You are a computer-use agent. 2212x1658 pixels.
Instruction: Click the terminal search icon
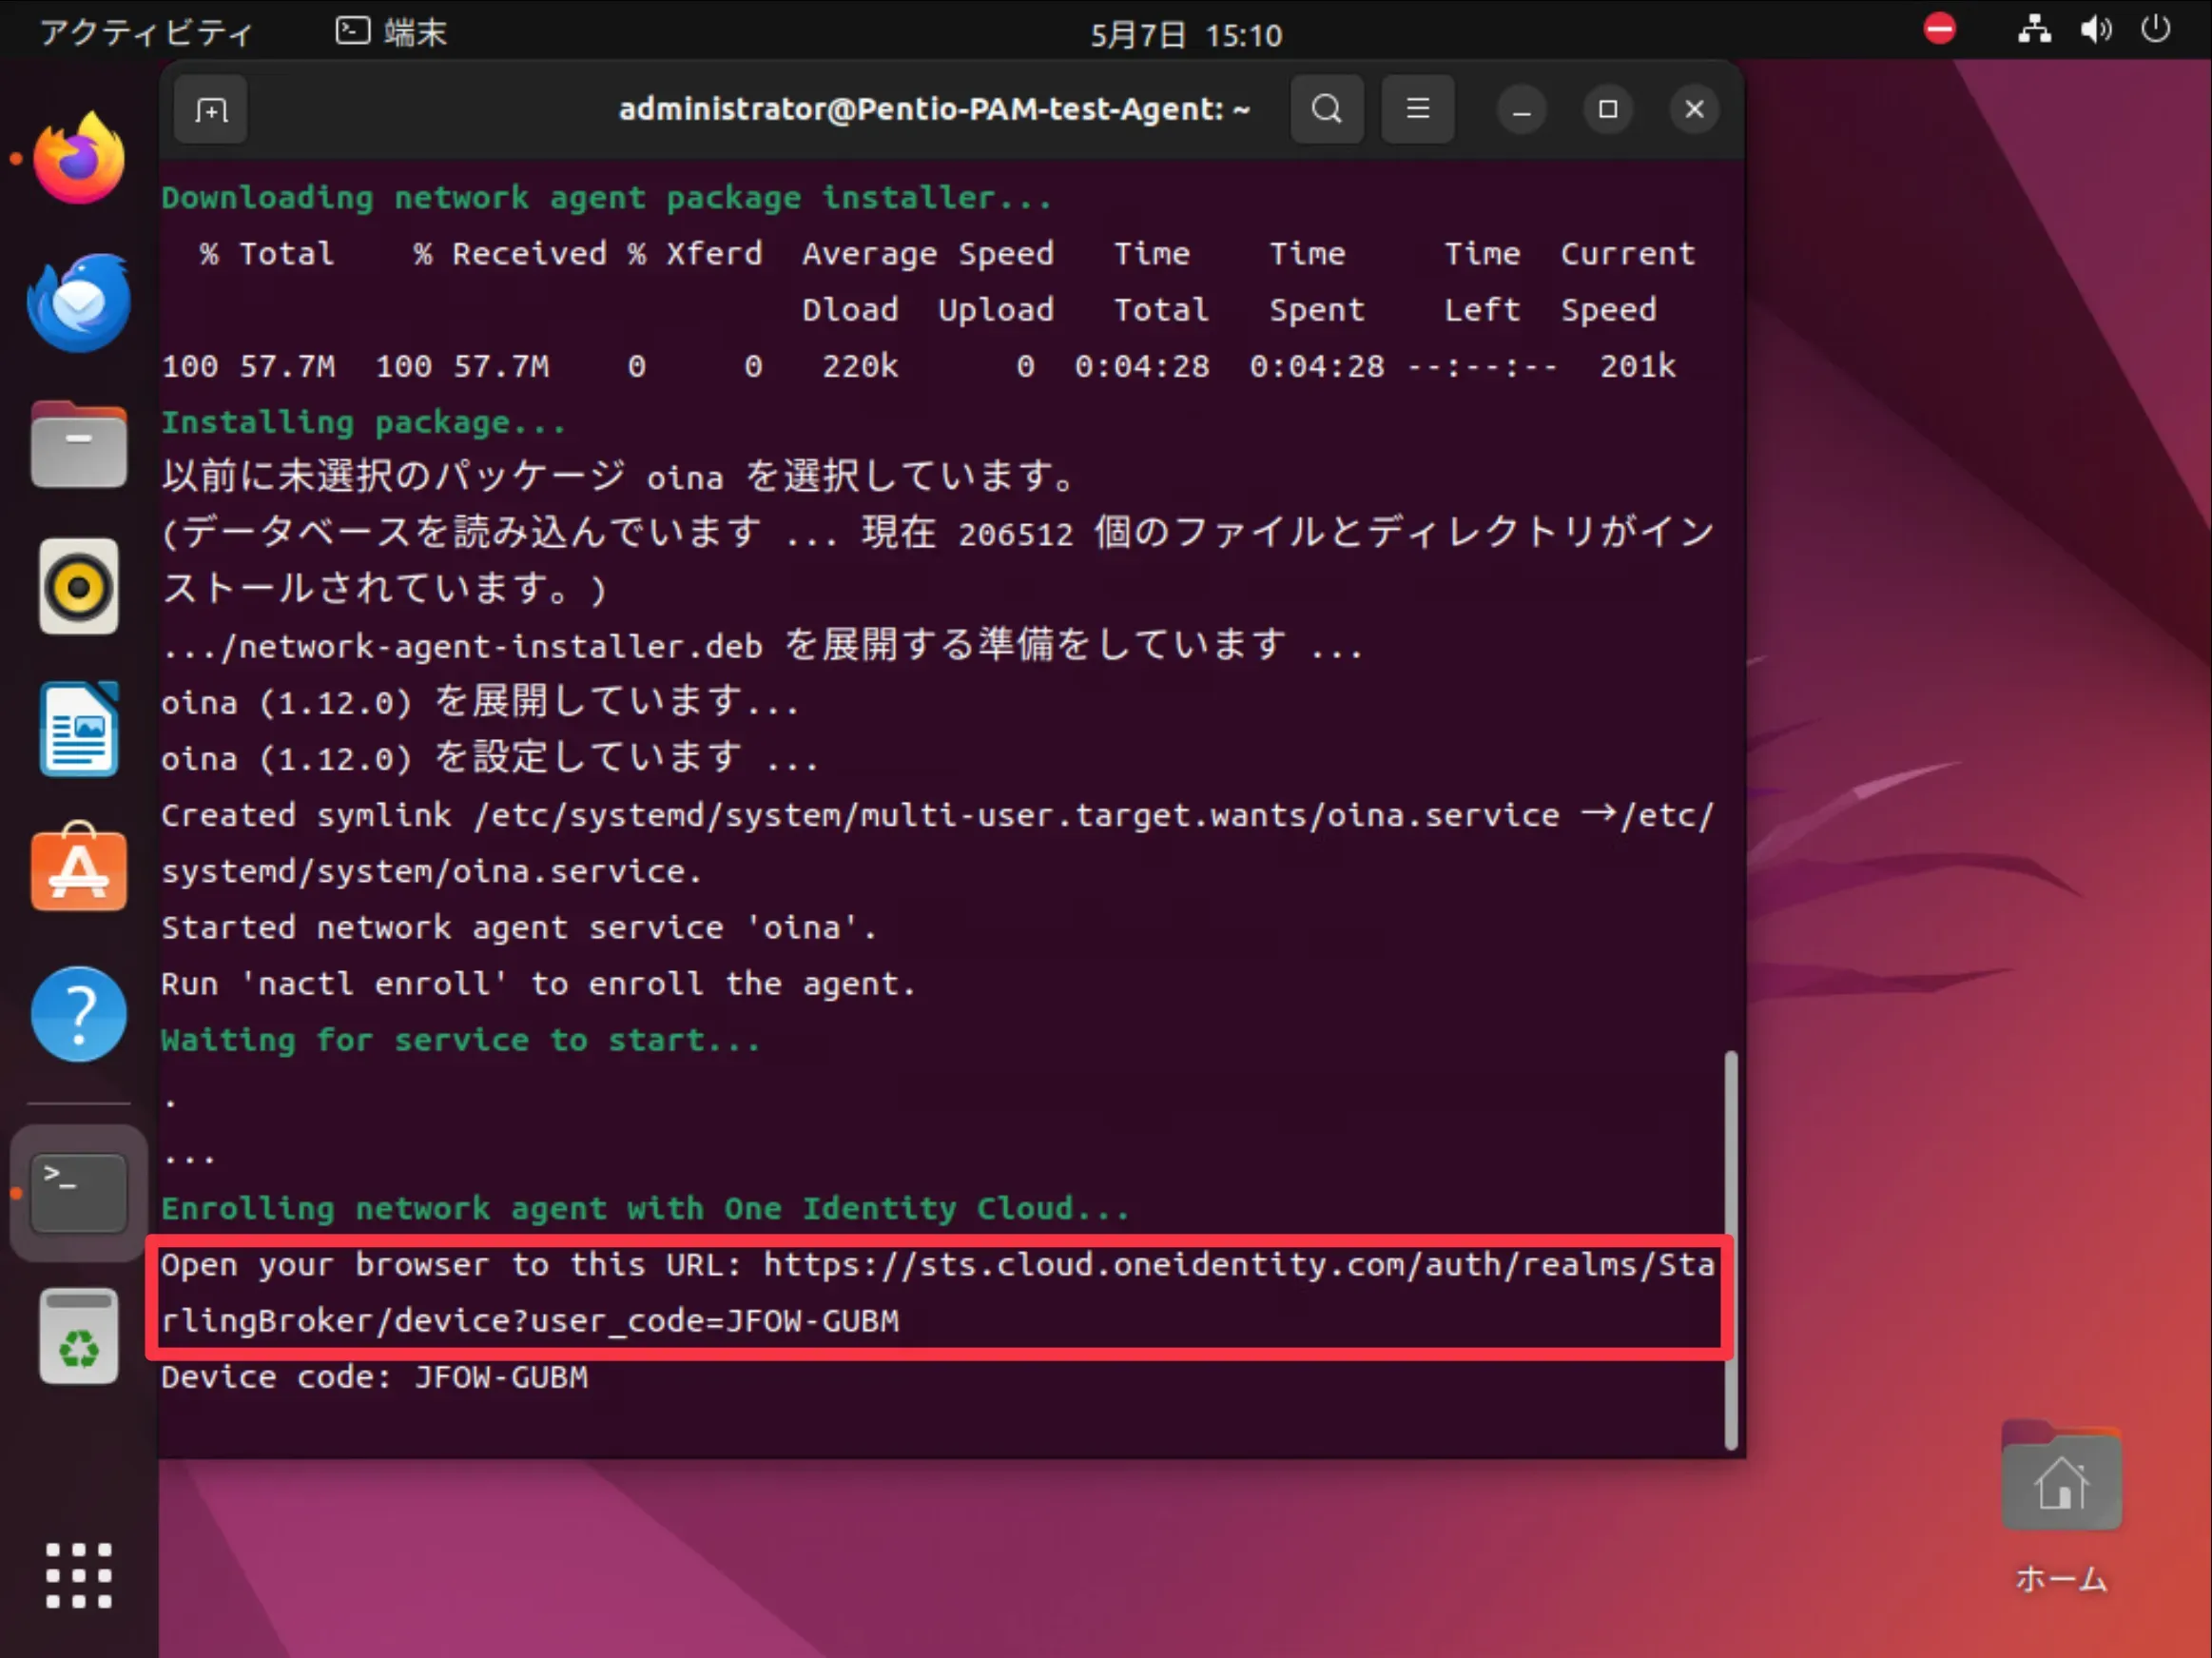pos(1326,109)
